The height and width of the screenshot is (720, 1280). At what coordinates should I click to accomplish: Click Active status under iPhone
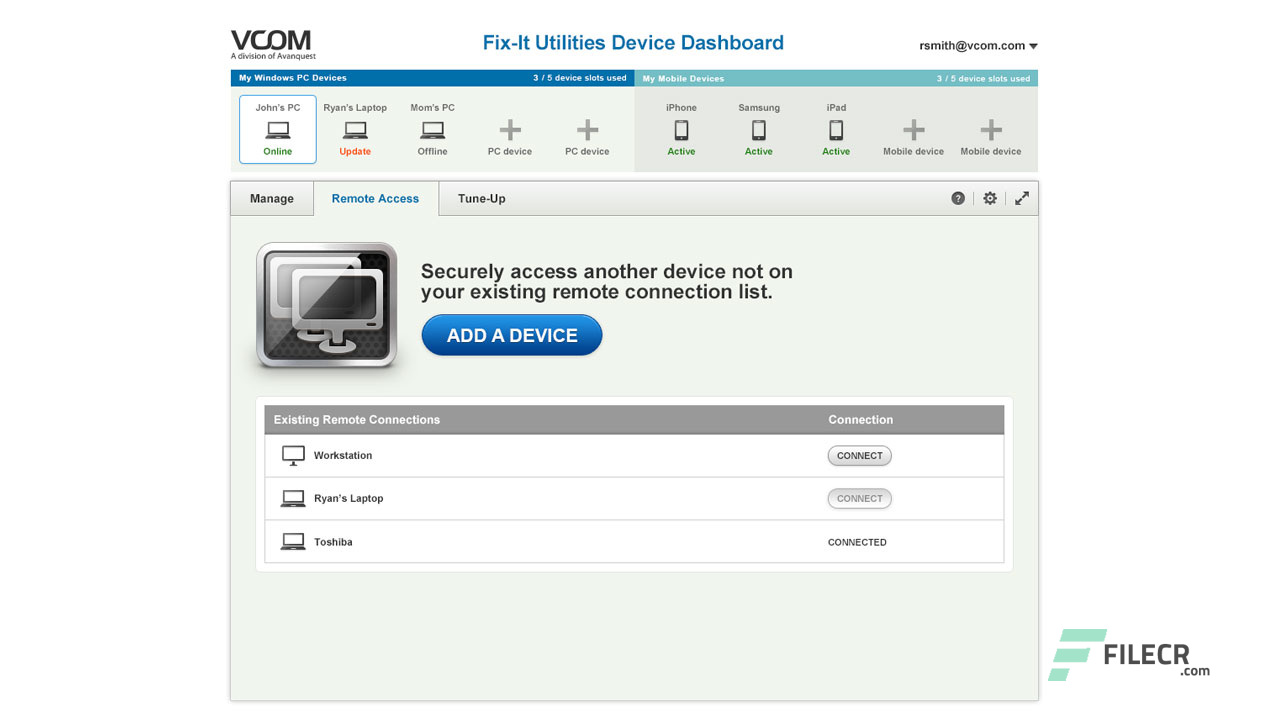(x=681, y=152)
